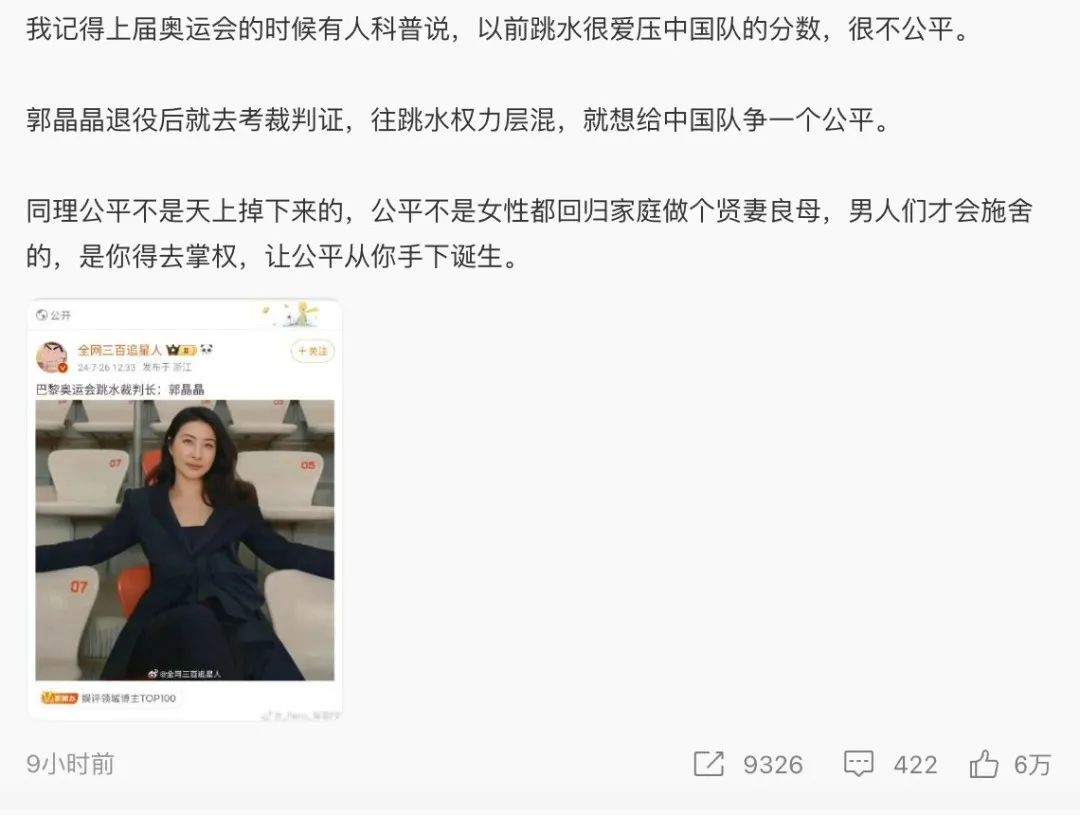1080x815 pixels.
Task: Click the text 巴黎奥运会跳水裁判长：郭晶晶
Action: point(120,389)
